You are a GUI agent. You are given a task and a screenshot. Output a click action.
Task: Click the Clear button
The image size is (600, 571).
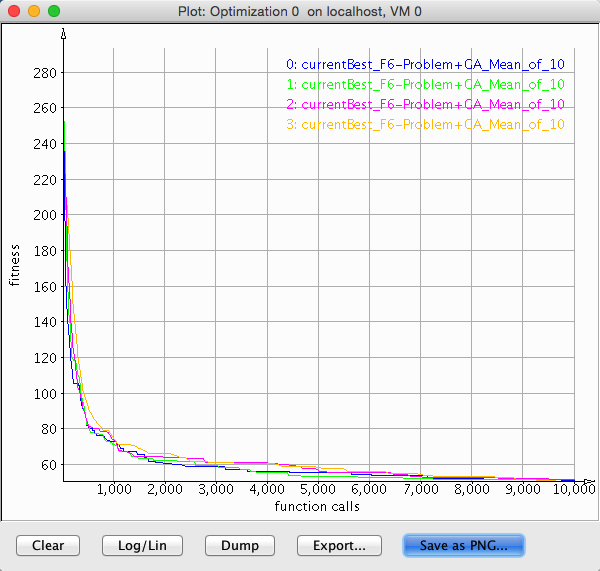48,545
